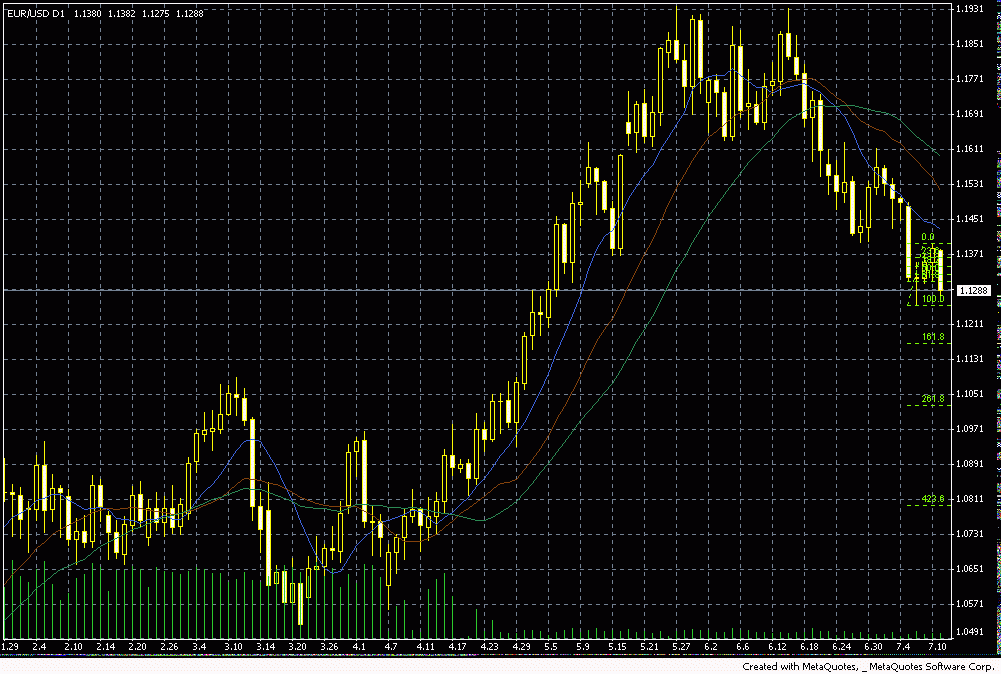Click the 5.21 date on time axis
1001x674 pixels.
tap(649, 647)
